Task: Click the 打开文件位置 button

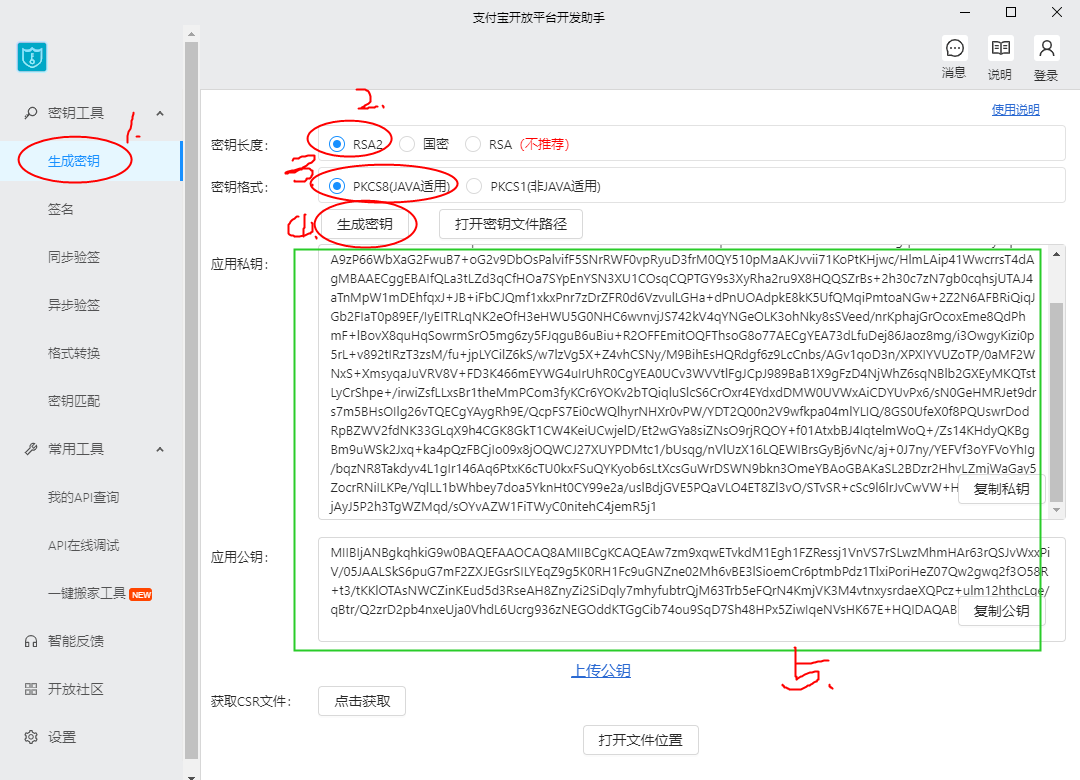Action: point(641,740)
